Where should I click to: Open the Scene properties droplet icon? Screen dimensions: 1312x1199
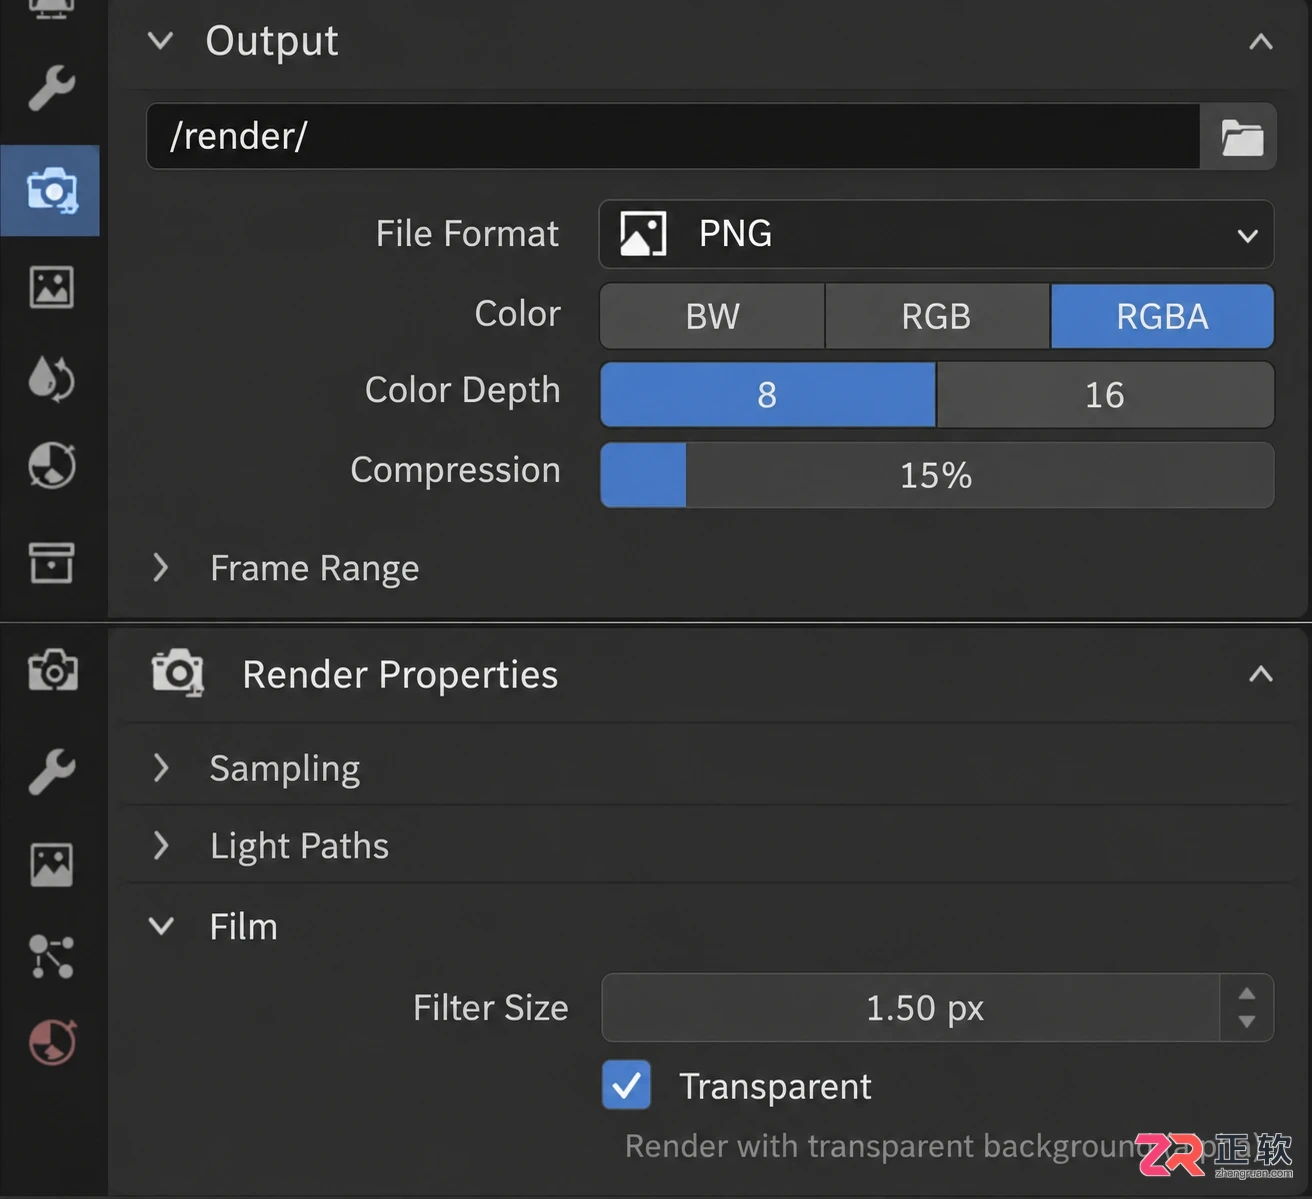[51, 378]
